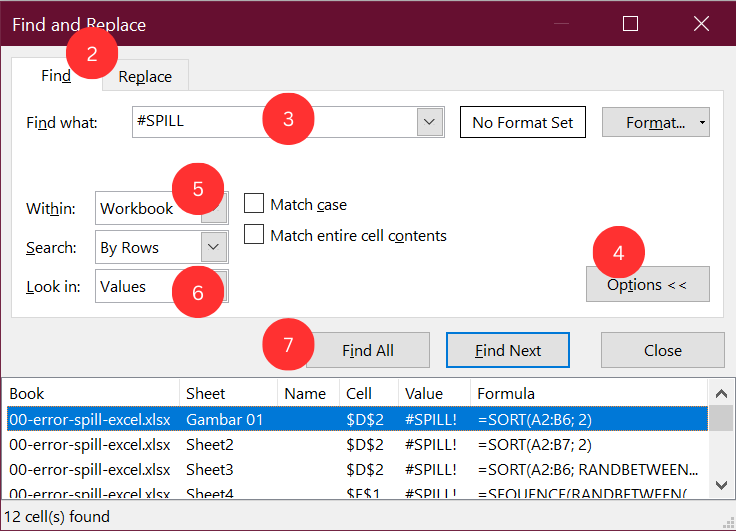Screen dimensions: 736x531
Task: Open the Search By Rows dropdown
Action: [x=161, y=247]
